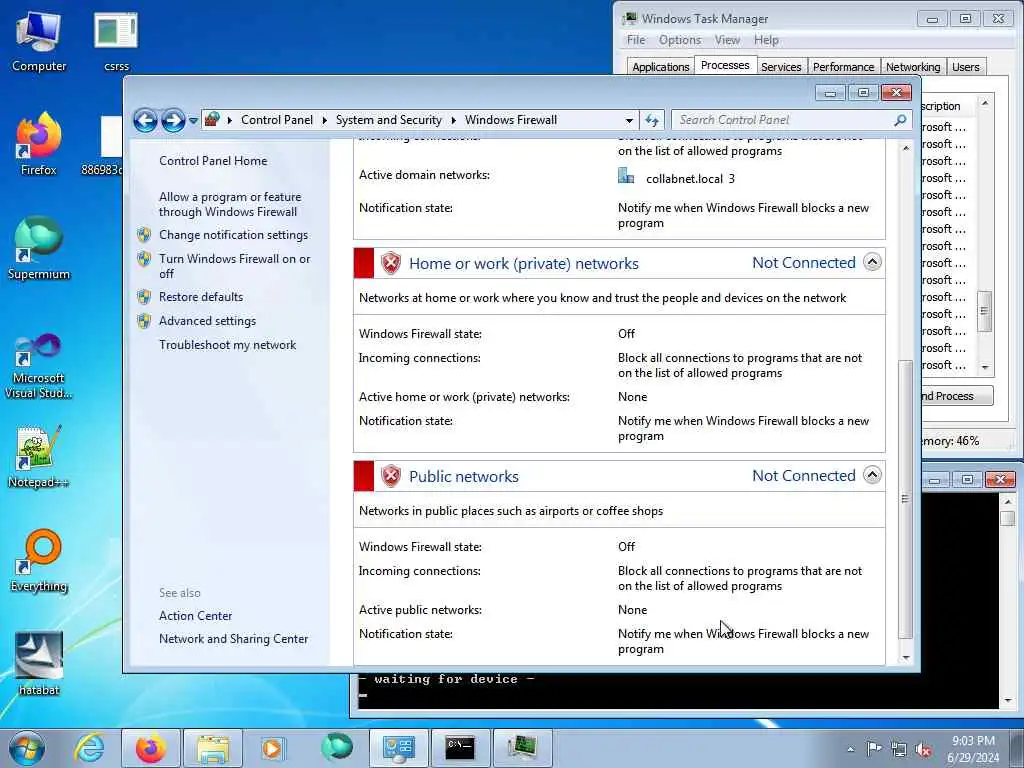
Task: Refresh the Control Panel address bar
Action: tap(652, 120)
